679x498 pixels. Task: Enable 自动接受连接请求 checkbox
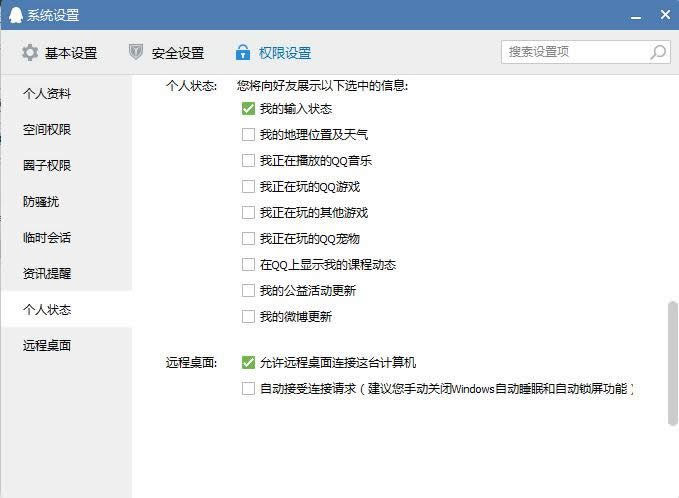(x=248, y=389)
